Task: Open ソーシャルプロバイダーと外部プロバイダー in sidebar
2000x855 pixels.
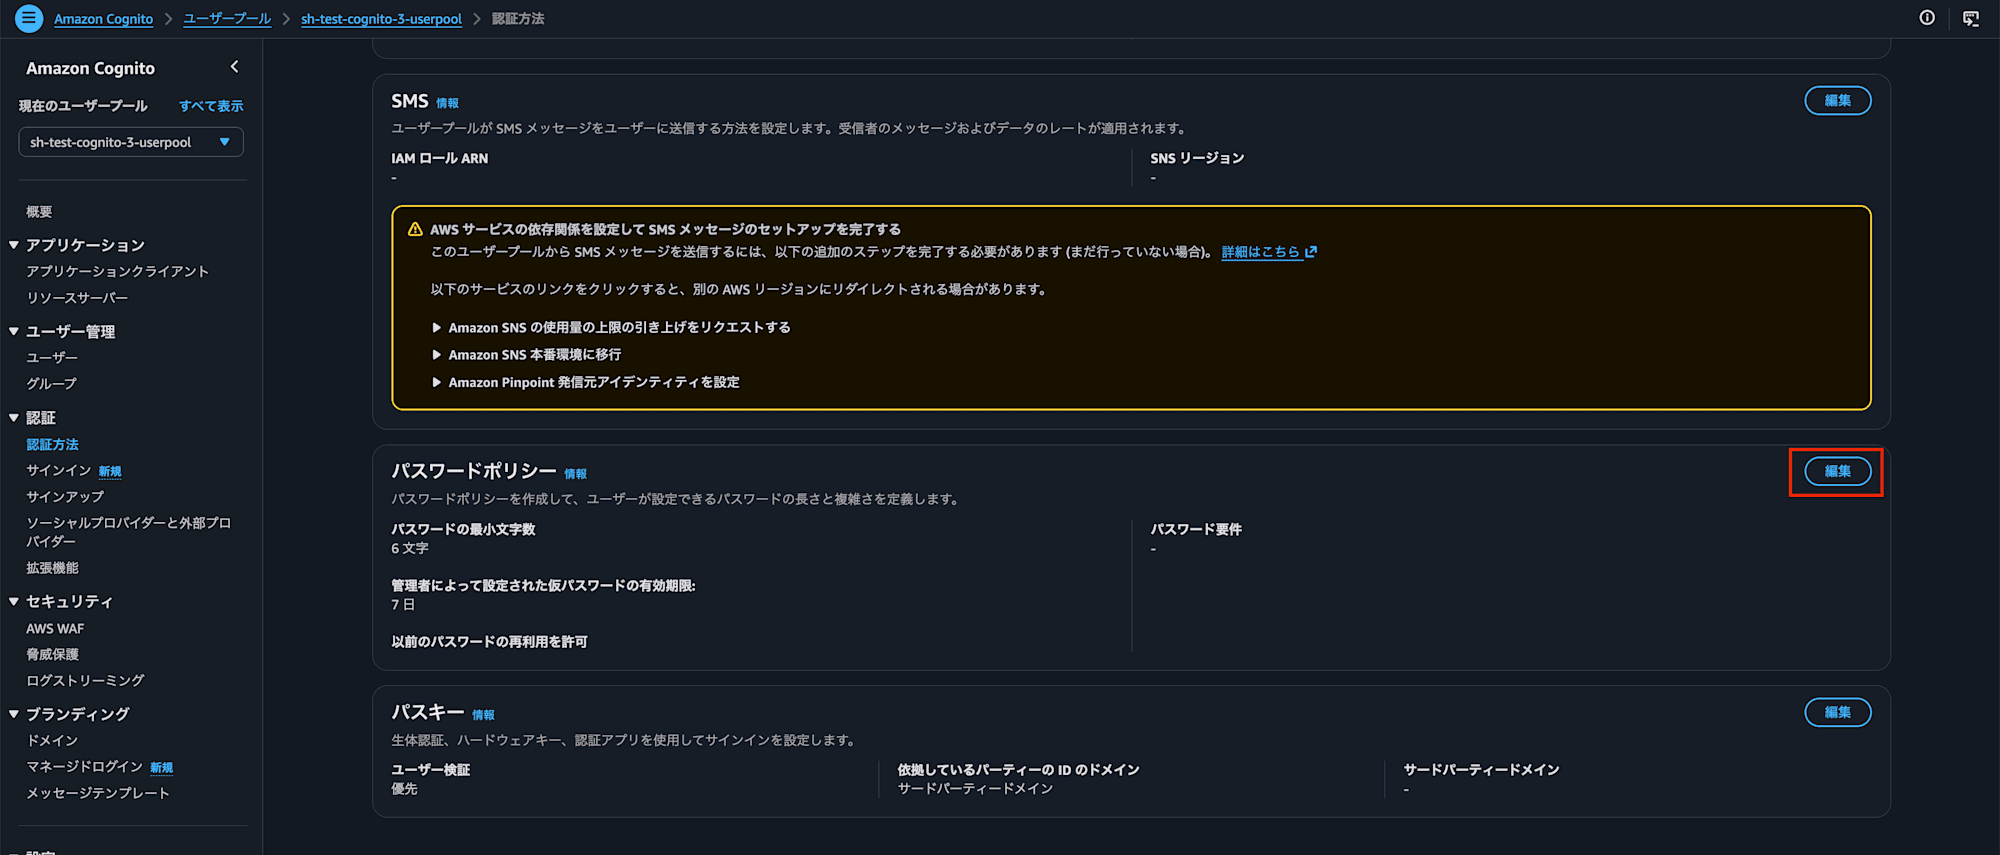Action: coord(129,532)
